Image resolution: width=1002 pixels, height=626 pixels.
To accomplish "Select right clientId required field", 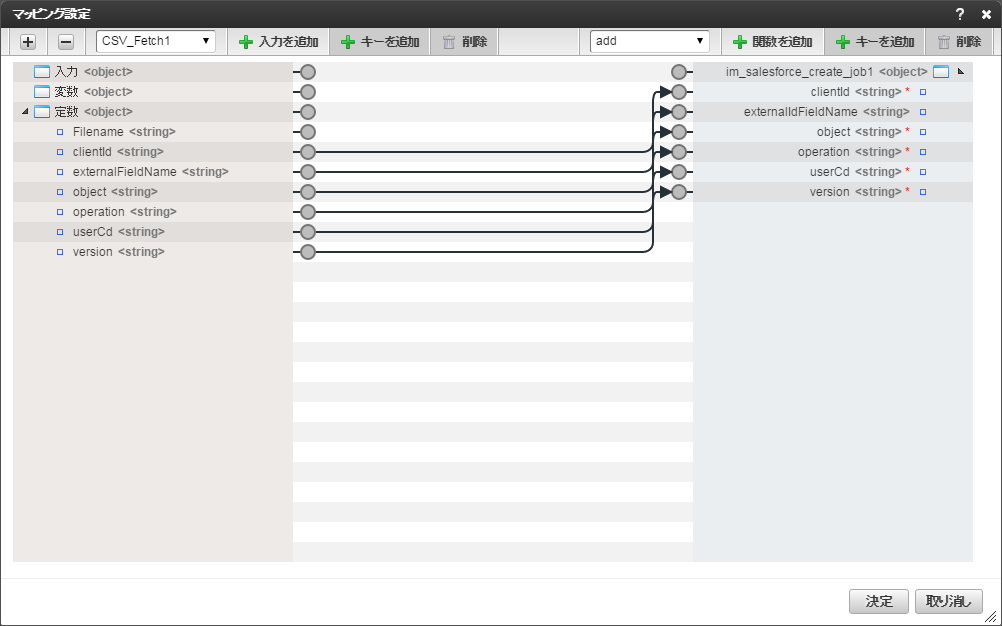I will pyautogui.click(x=833, y=92).
